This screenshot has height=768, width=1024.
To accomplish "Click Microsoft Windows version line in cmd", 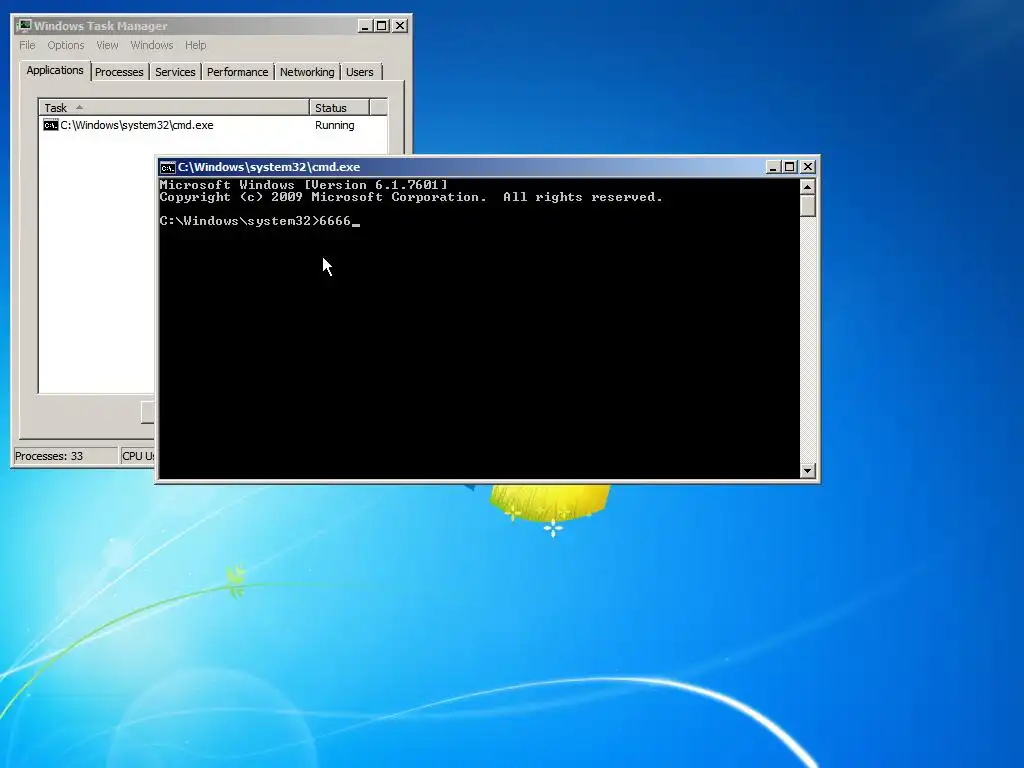I will [x=304, y=185].
